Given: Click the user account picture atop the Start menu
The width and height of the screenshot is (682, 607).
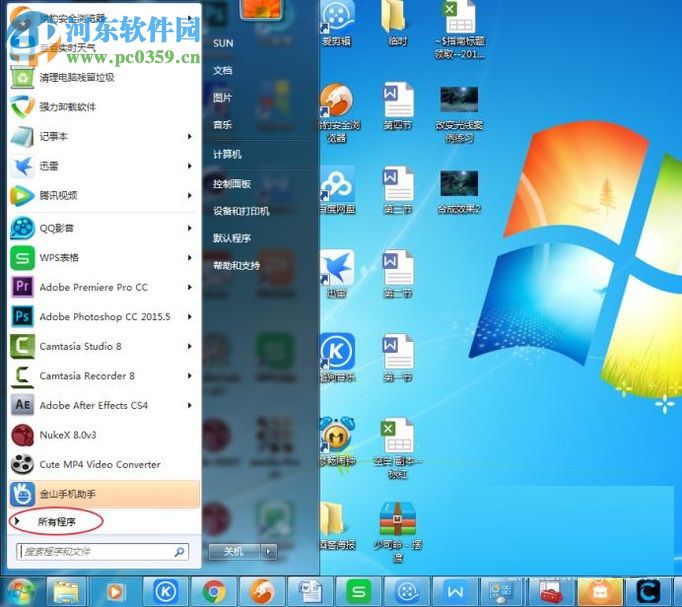Looking at the screenshot, I should click(x=262, y=9).
